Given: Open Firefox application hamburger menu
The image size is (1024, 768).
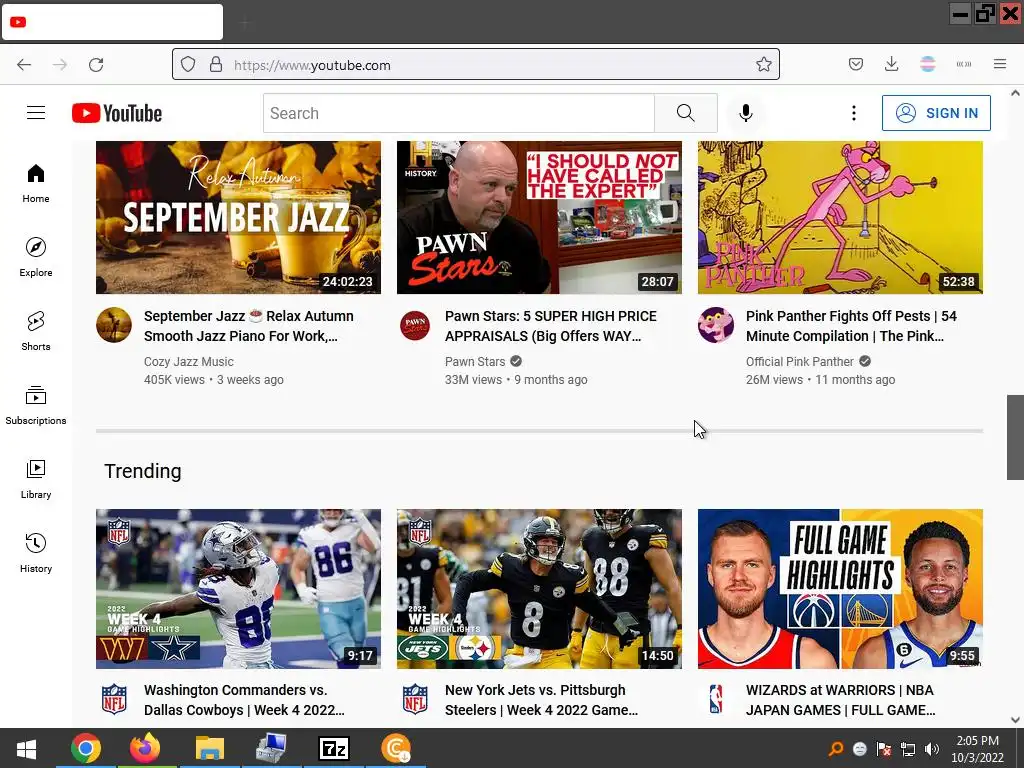Looking at the screenshot, I should coord(999,64).
